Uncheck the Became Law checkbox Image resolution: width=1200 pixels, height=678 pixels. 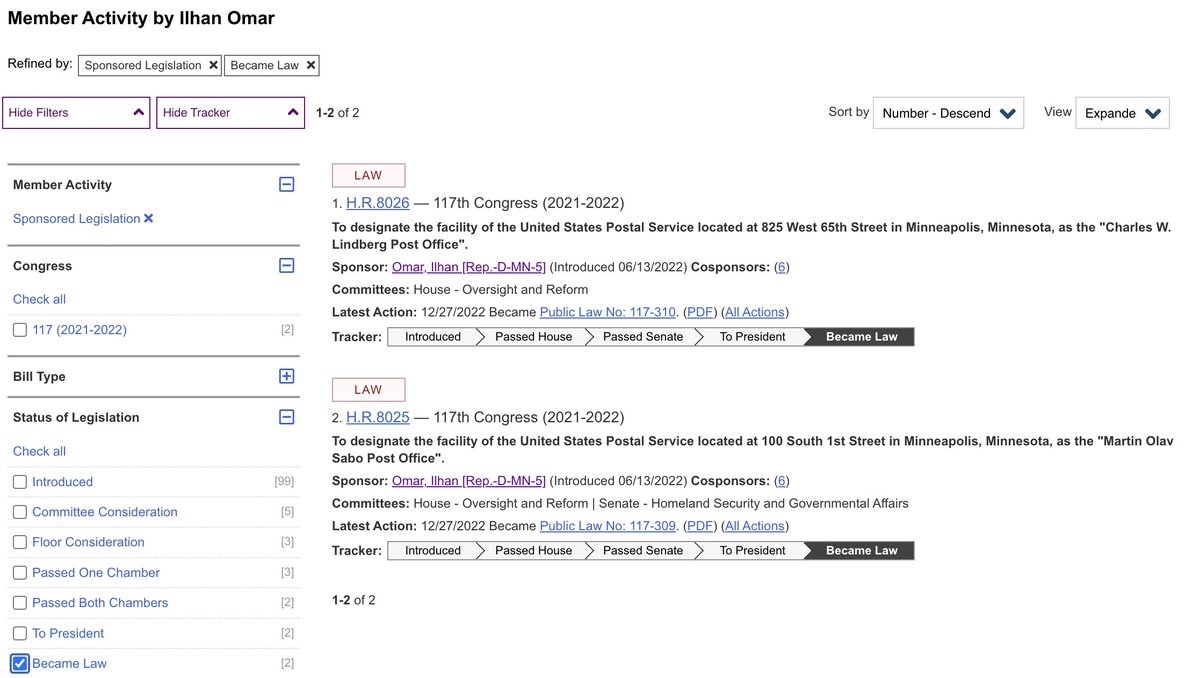tap(19, 662)
